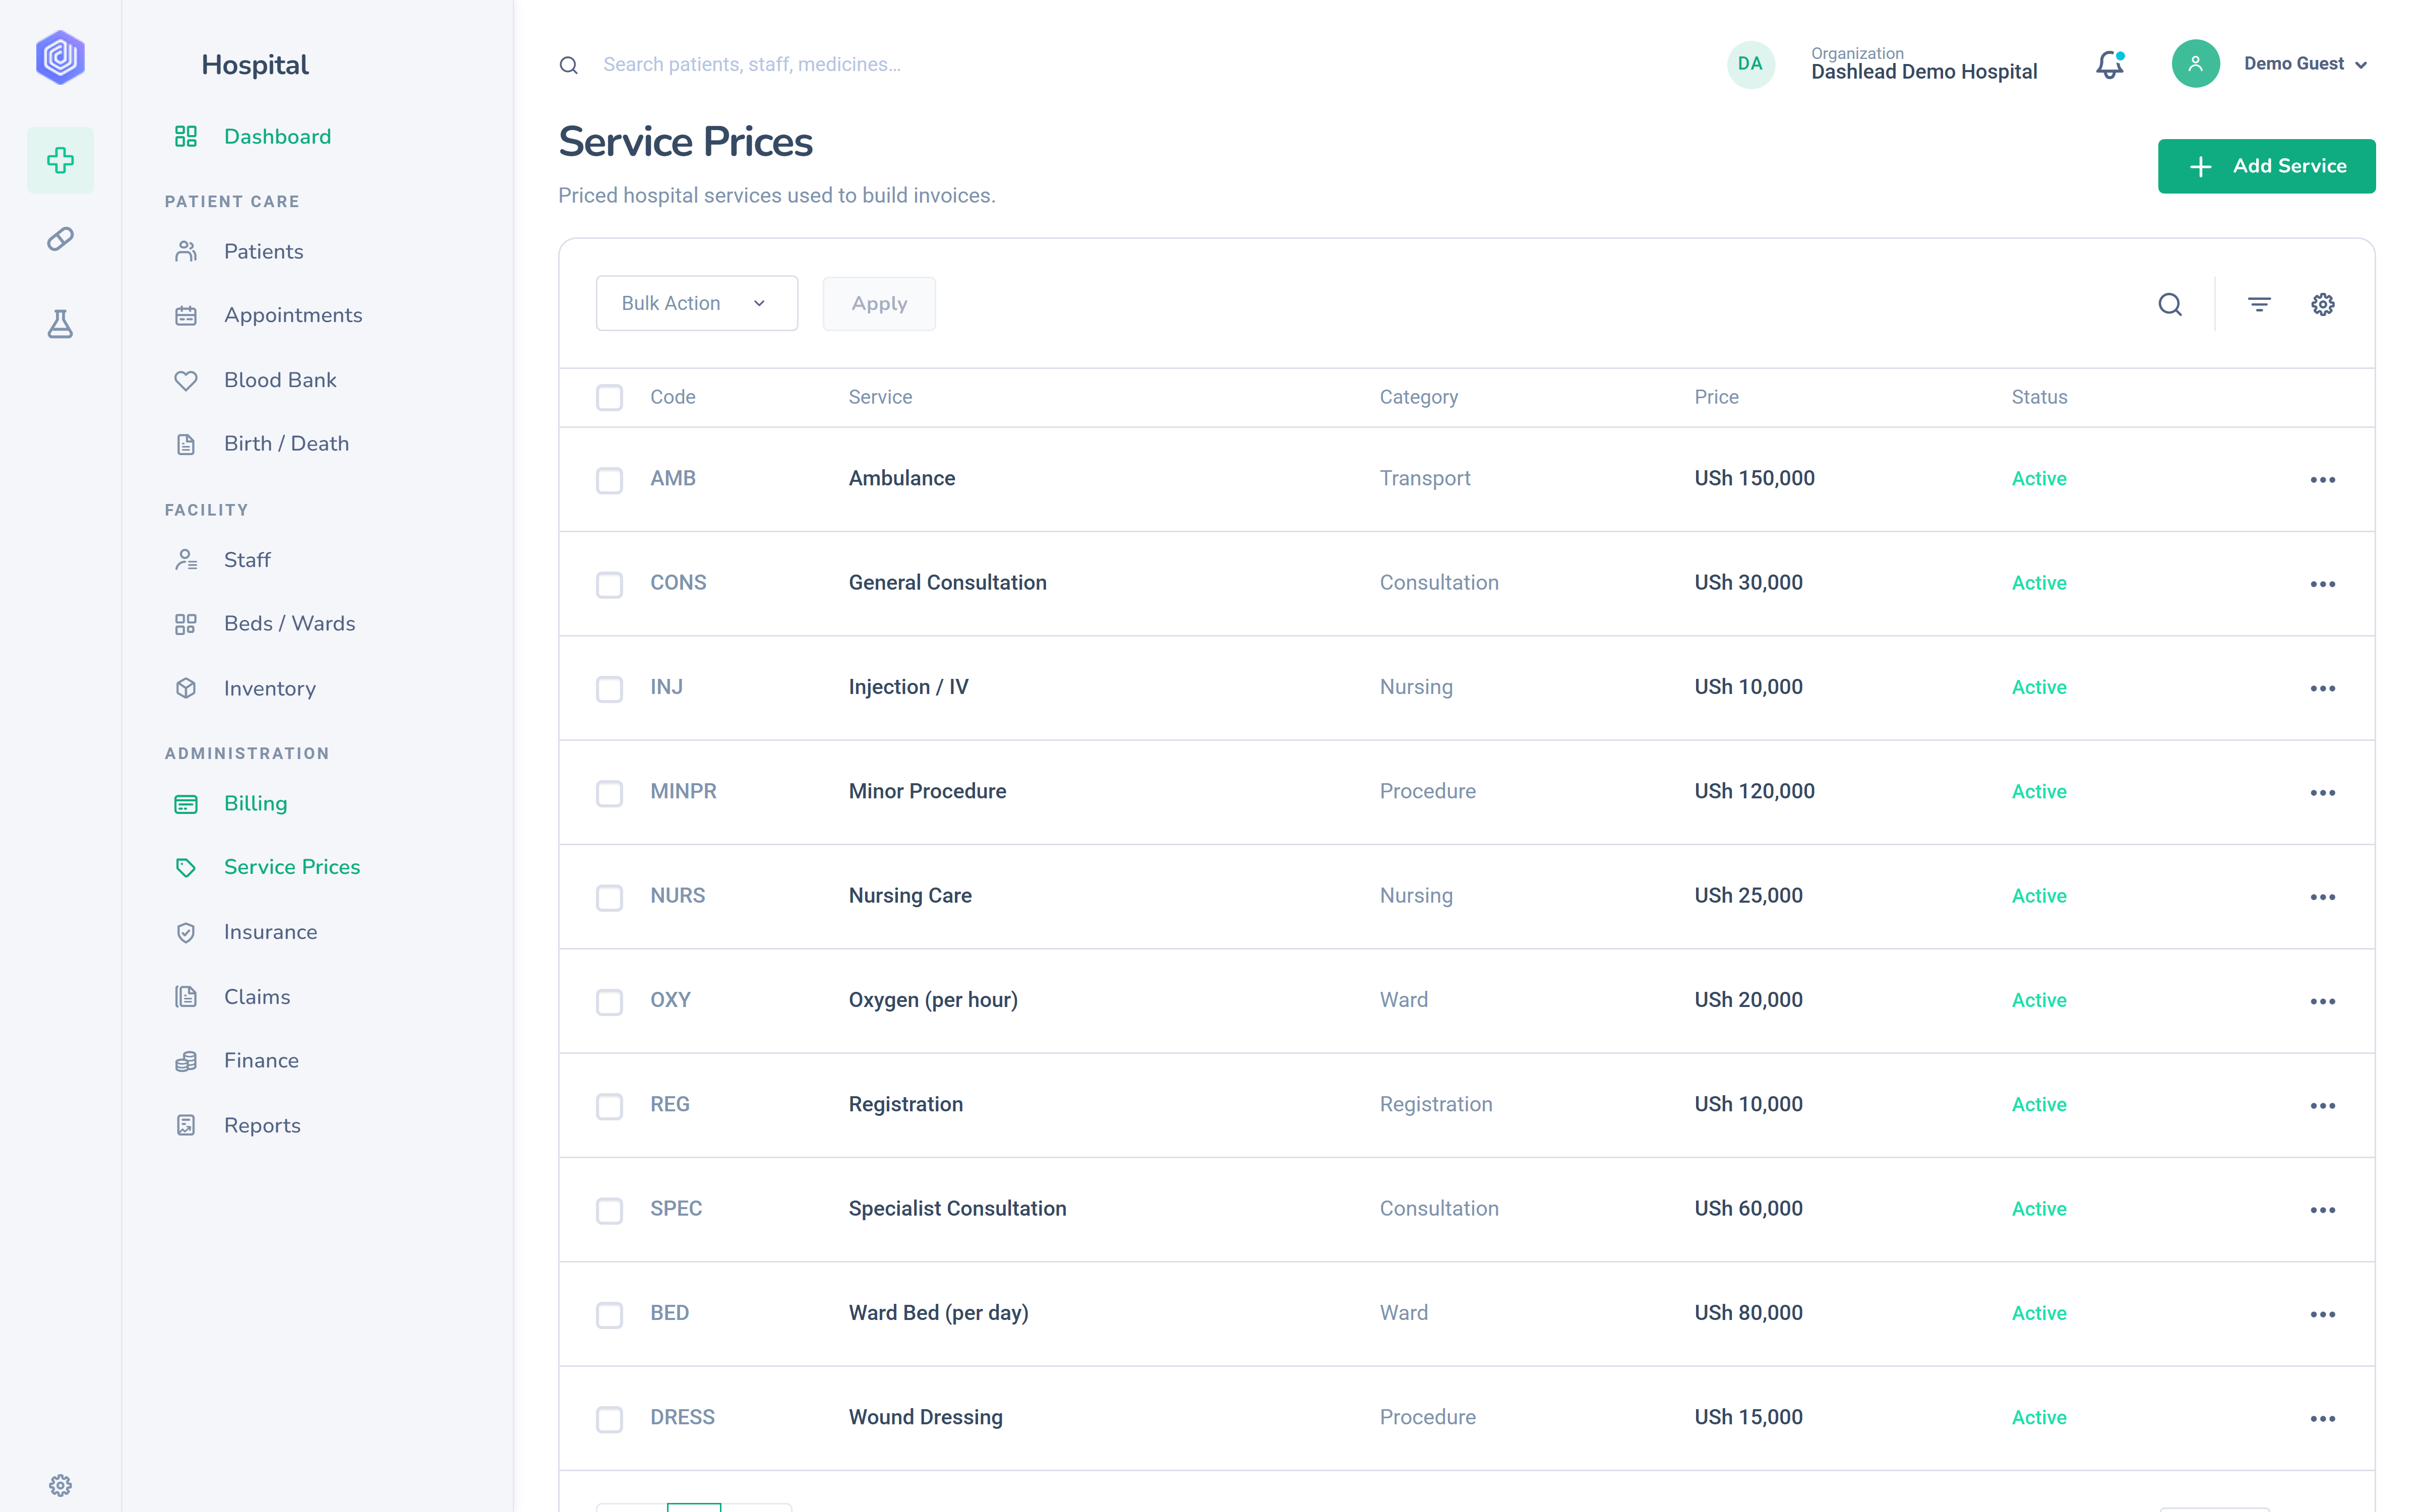Open the Organization Dashlead Demo Hospital switcher
This screenshot has height=1512, width=2420.
pos(1923,64)
